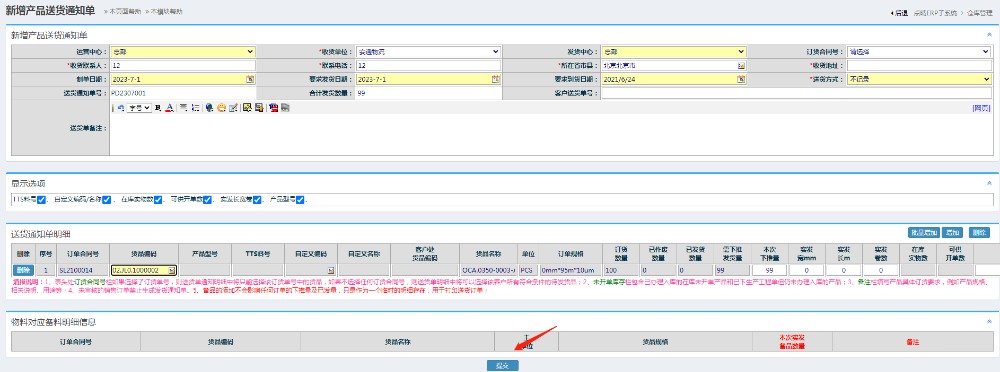Go to 仓库管理 in the breadcrumb
1000x372 pixels.
(980, 12)
